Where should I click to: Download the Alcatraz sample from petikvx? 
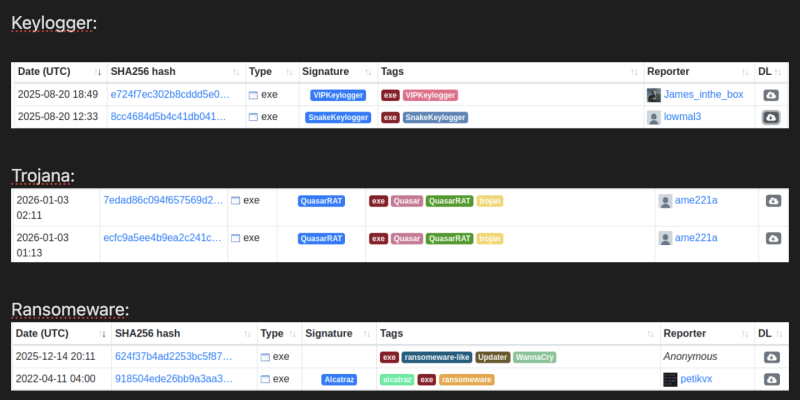pyautogui.click(x=771, y=380)
